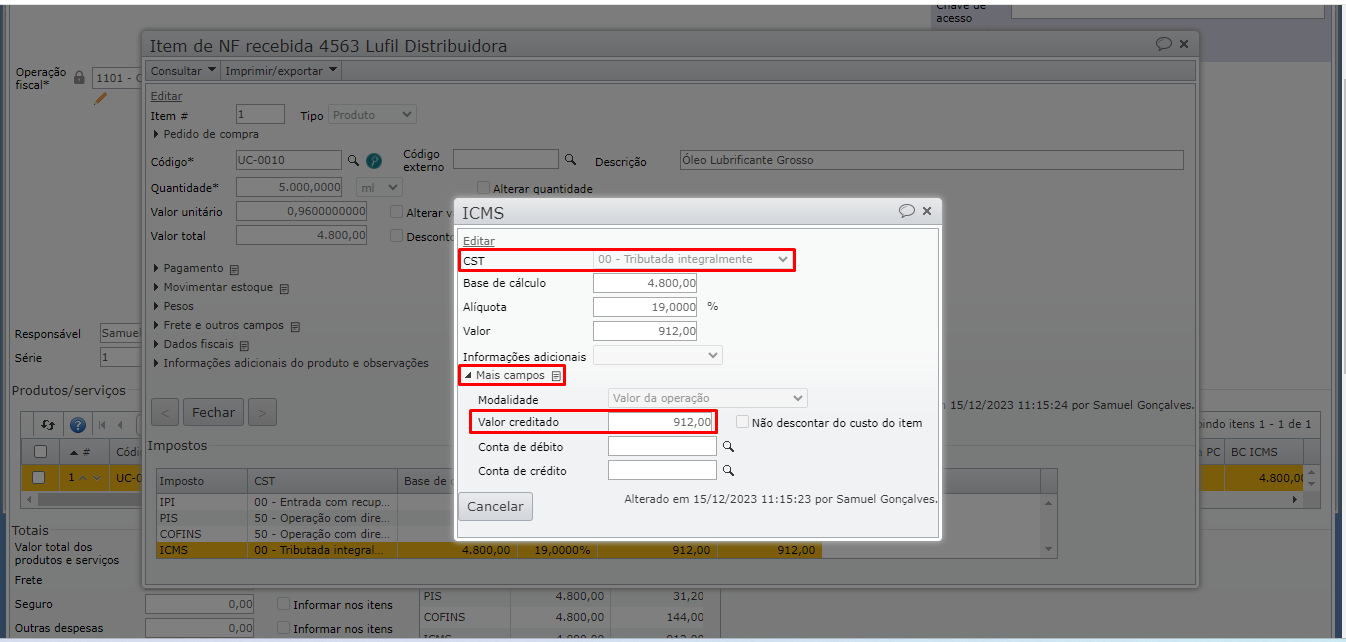Toggle checkbox beside Valor unitário field

pyautogui.click(x=397, y=212)
